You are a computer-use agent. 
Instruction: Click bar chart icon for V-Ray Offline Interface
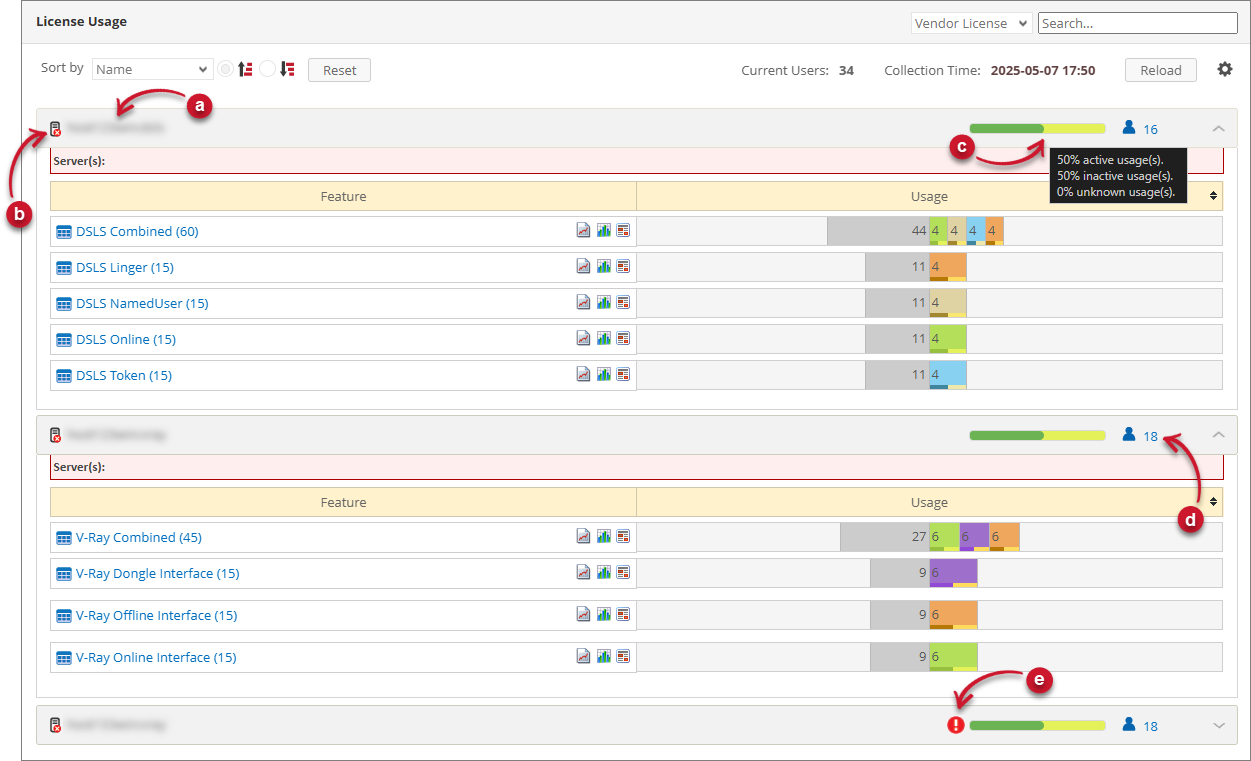604,615
